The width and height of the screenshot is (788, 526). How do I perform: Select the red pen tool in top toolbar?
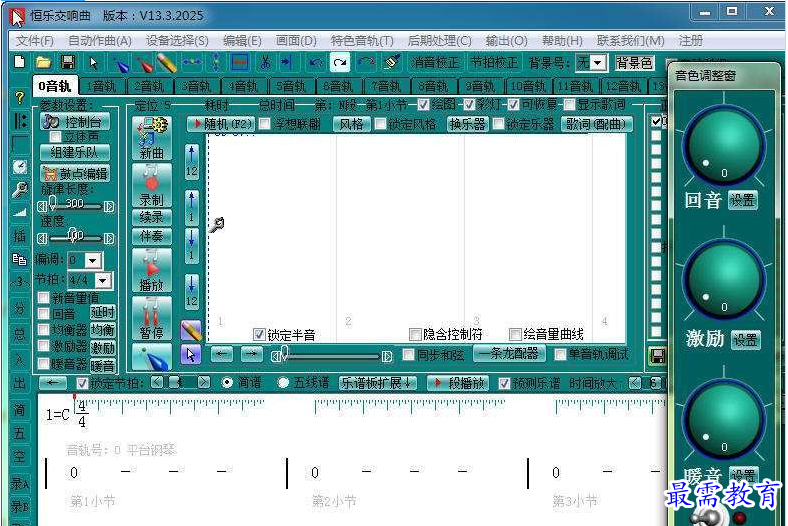point(144,64)
